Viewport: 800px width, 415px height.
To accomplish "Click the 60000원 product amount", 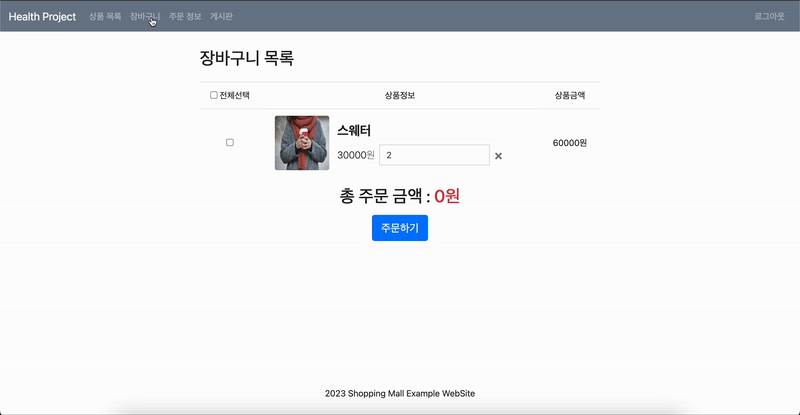I will click(570, 143).
